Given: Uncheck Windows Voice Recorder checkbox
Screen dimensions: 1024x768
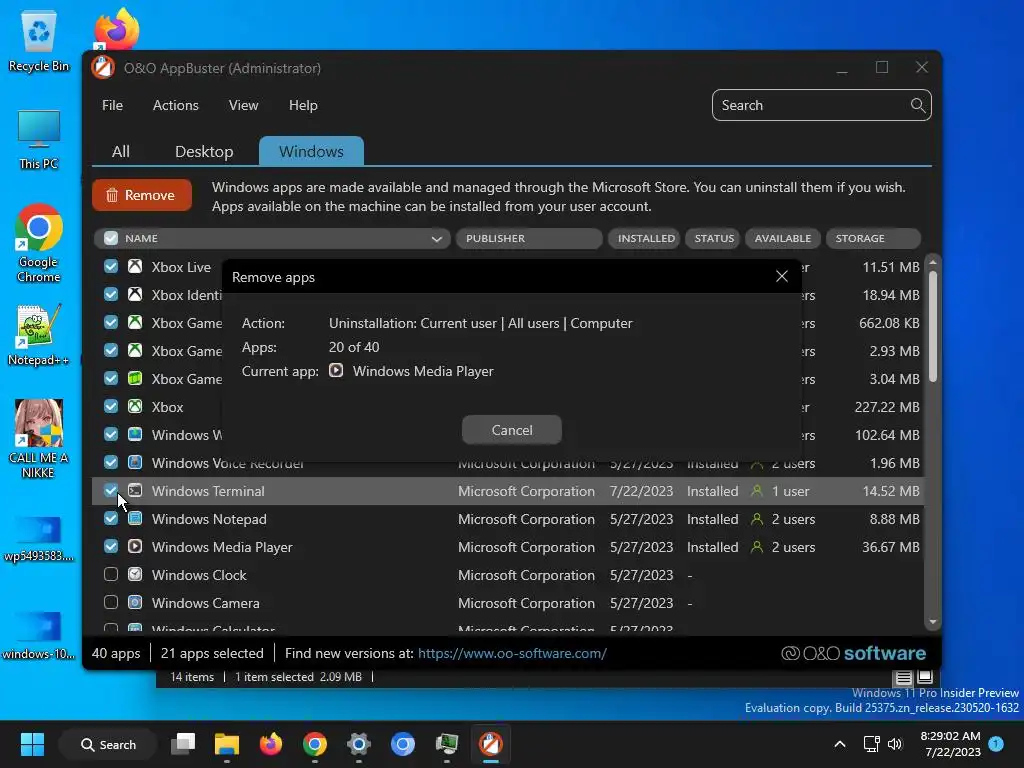Looking at the screenshot, I should coord(111,462).
